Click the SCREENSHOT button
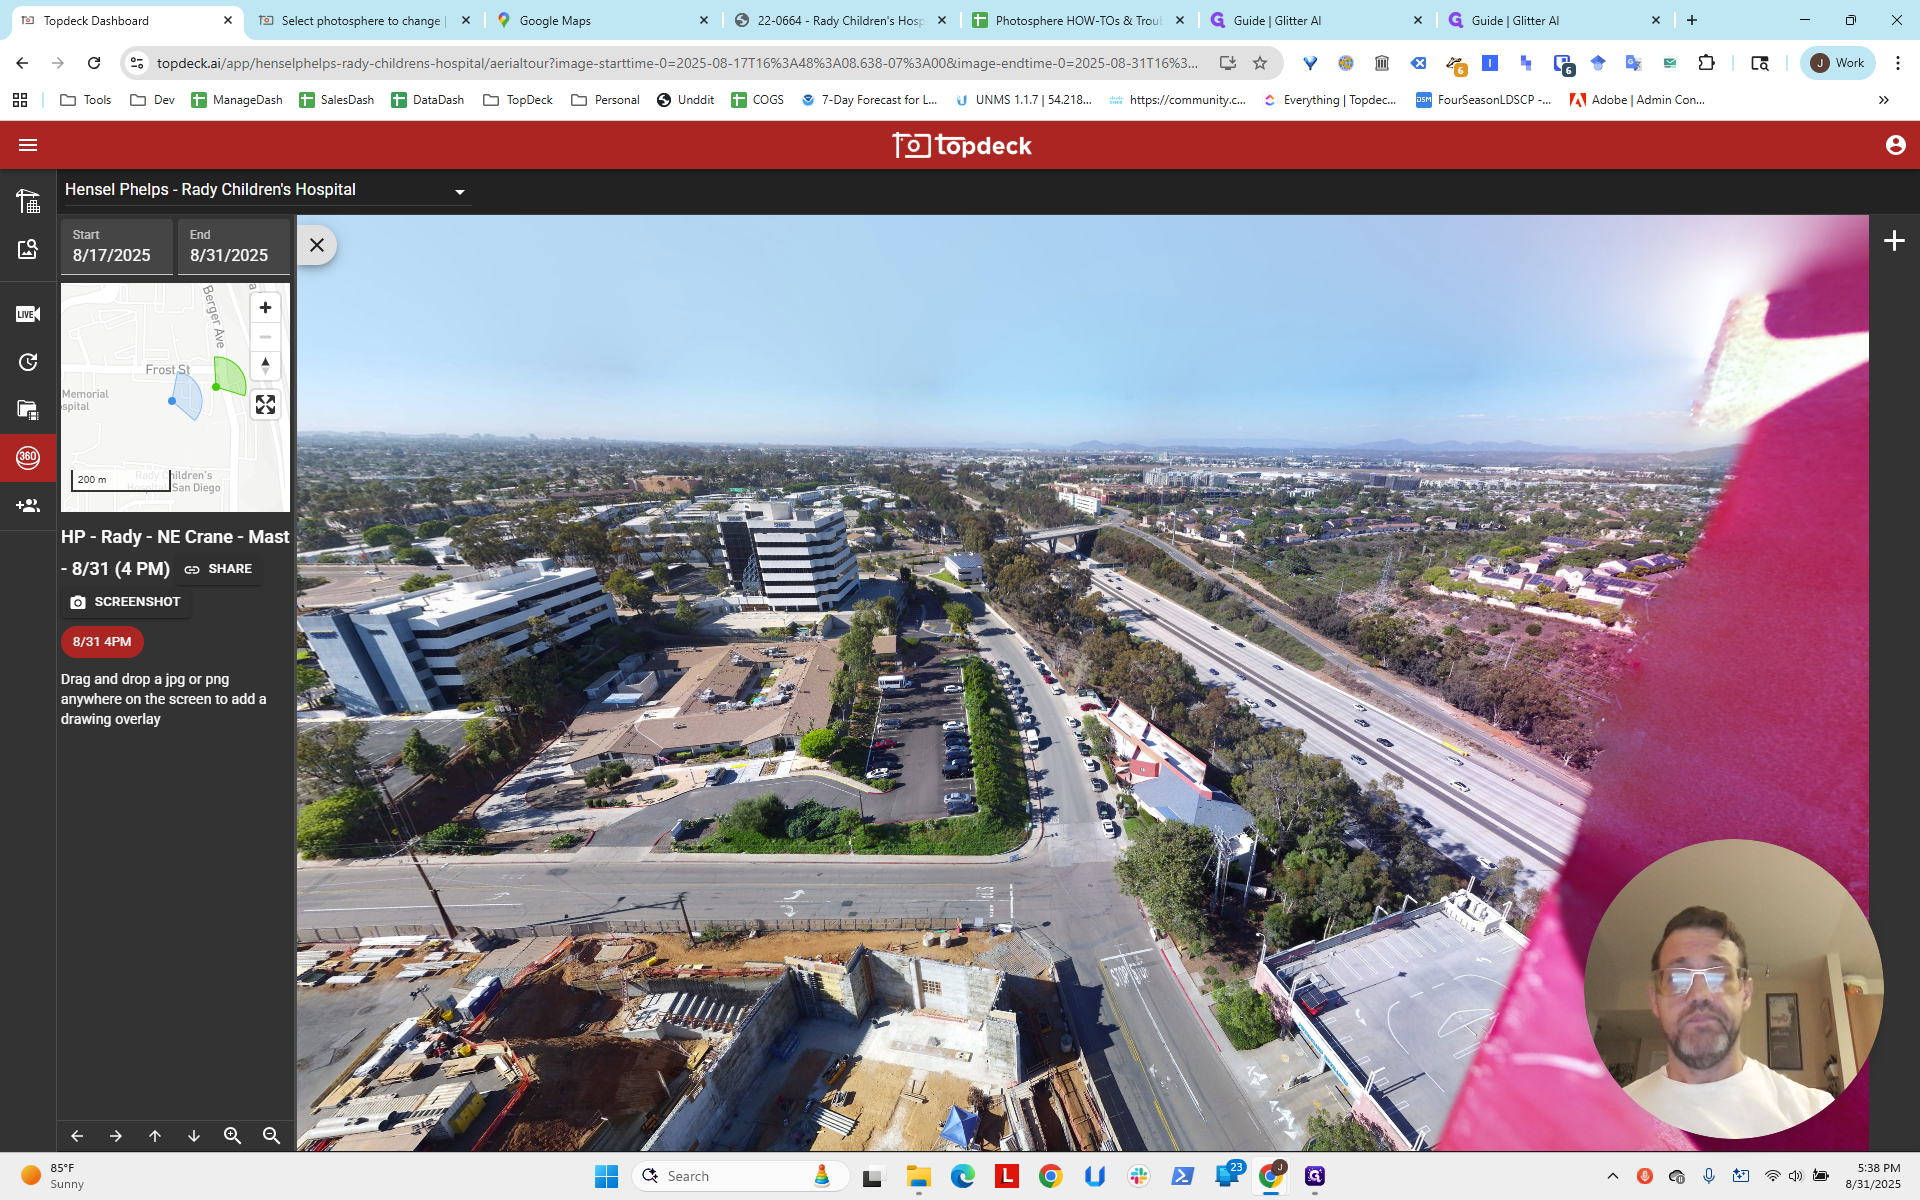The width and height of the screenshot is (1920, 1200). [x=125, y=602]
